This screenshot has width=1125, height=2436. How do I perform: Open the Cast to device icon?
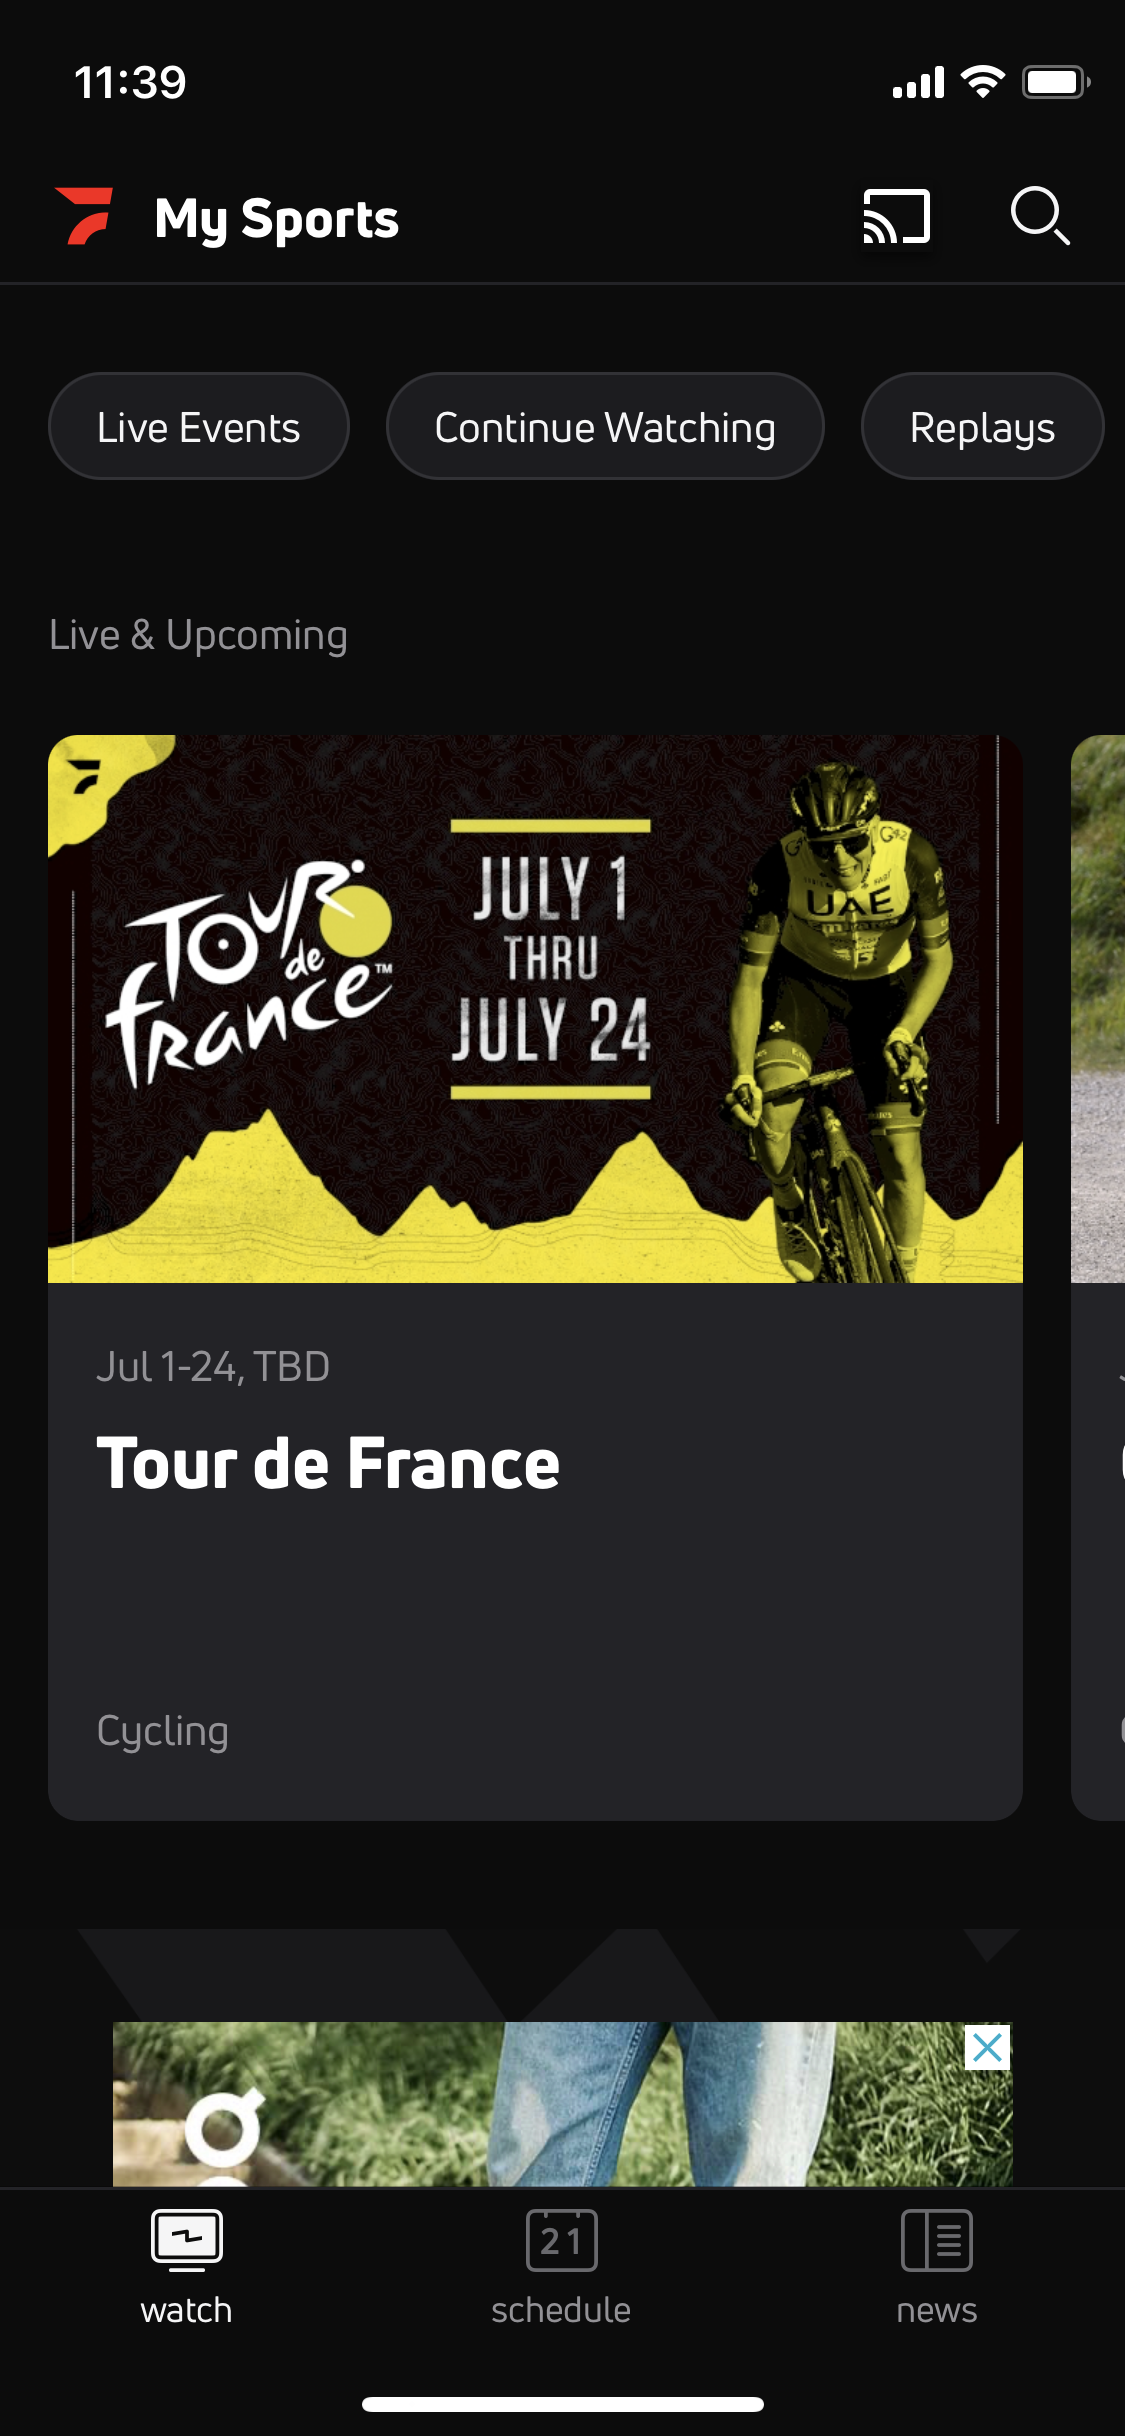point(896,216)
